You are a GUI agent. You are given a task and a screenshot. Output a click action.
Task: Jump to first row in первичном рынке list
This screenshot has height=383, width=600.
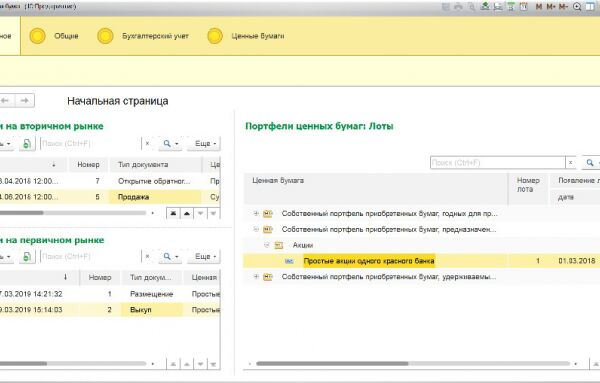pyautogui.click(x=173, y=364)
